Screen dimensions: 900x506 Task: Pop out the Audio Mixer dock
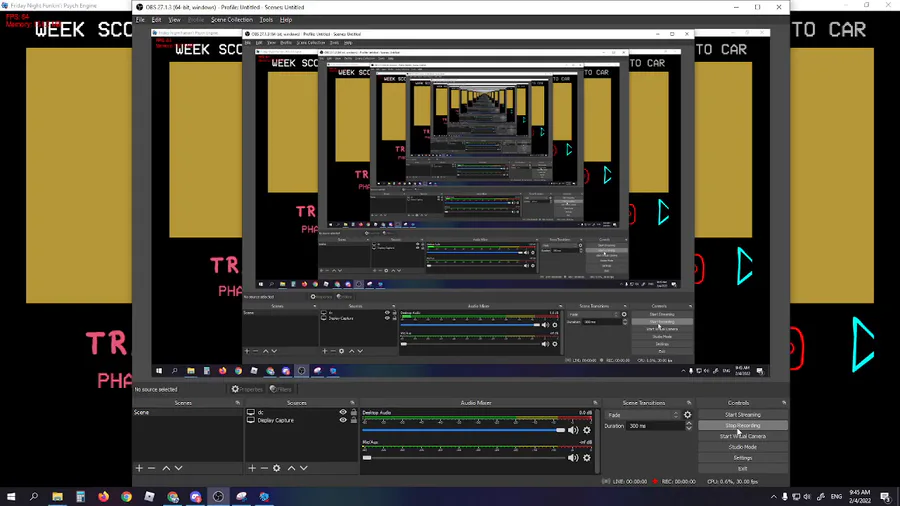[595, 403]
